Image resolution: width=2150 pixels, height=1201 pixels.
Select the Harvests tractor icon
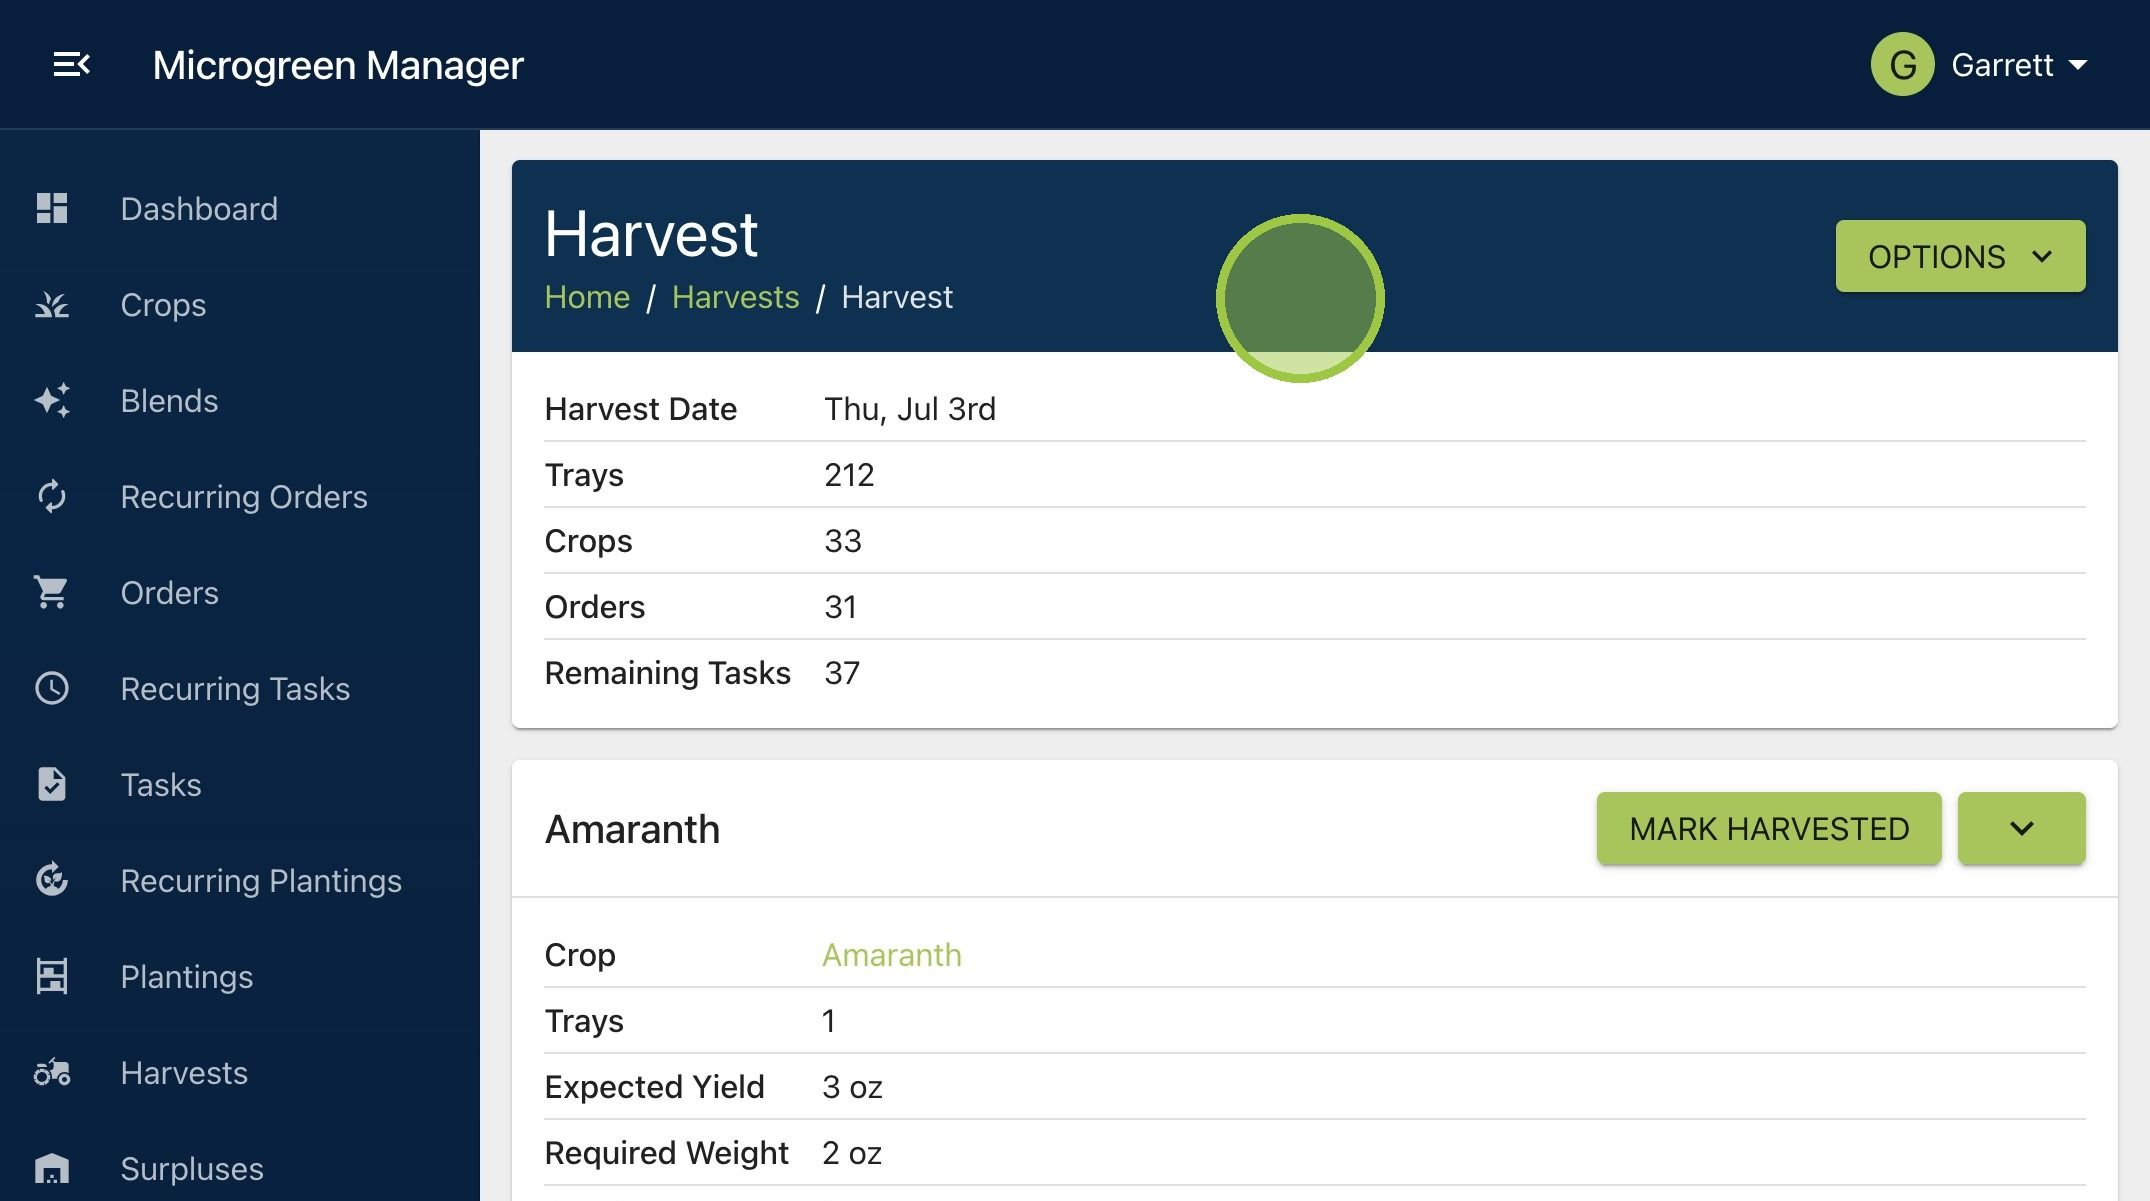click(52, 1072)
